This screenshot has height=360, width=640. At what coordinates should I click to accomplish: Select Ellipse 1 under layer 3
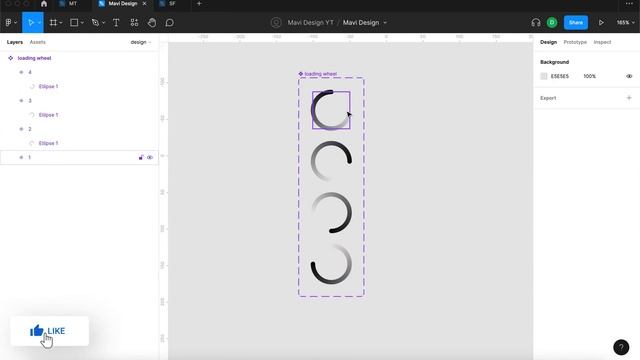[48, 115]
